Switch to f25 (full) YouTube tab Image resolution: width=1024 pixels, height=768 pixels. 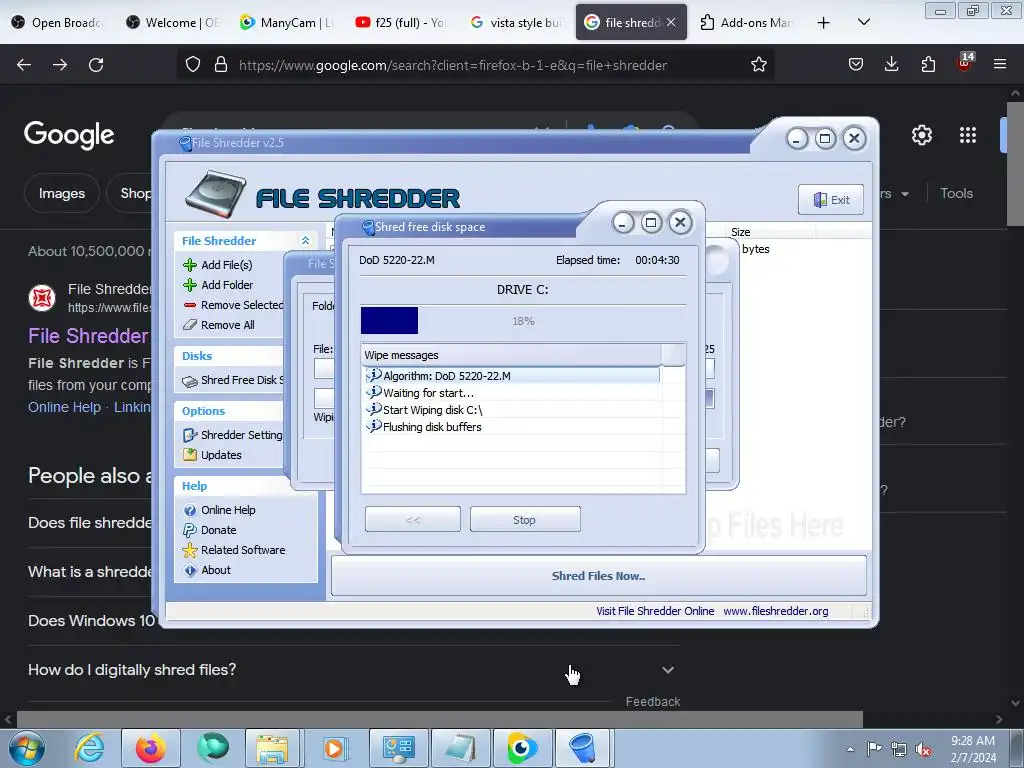(x=402, y=22)
